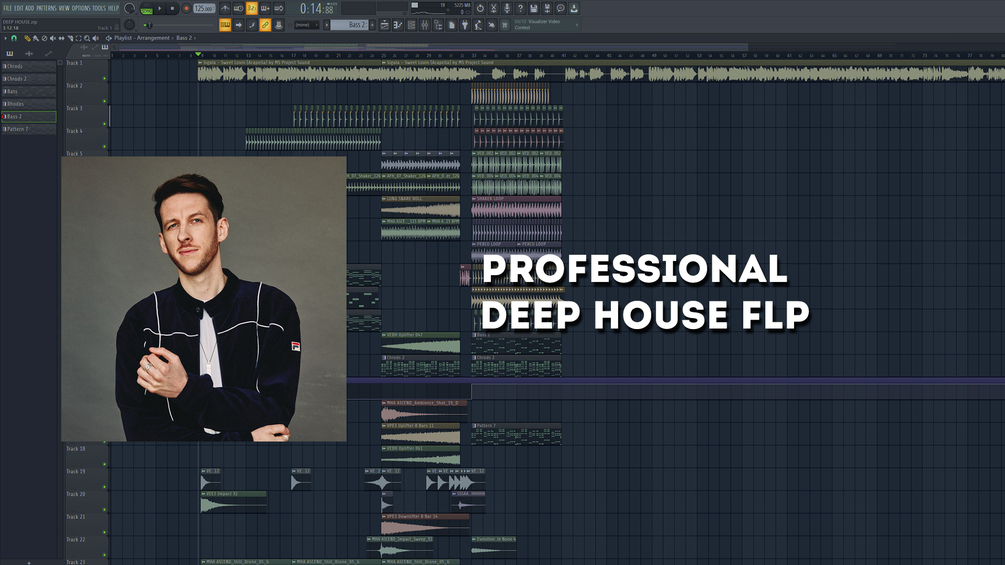Click the note/clip grouping brush button

coord(252,25)
